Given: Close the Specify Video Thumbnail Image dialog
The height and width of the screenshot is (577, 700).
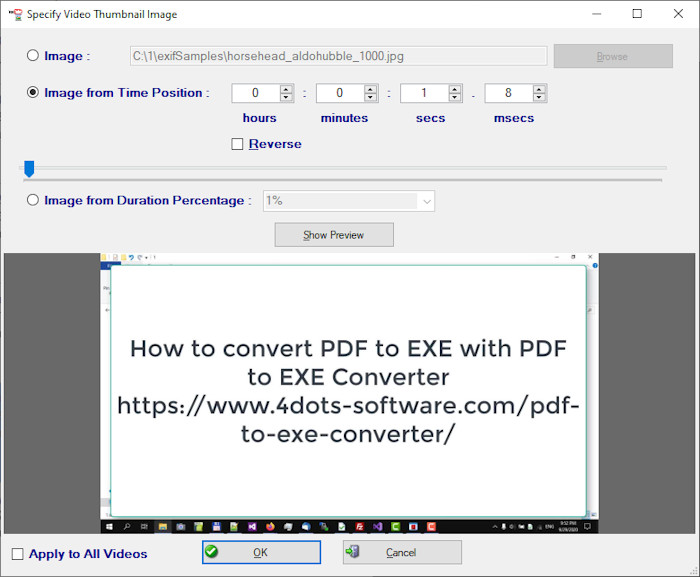Looking at the screenshot, I should point(678,14).
